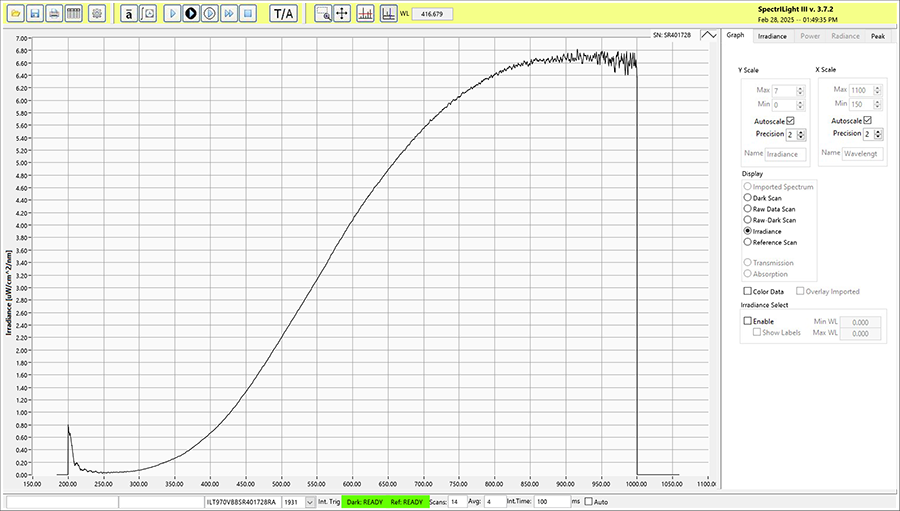Select the Dark Scan display option
Image resolution: width=900 pixels, height=511 pixels.
(747, 198)
